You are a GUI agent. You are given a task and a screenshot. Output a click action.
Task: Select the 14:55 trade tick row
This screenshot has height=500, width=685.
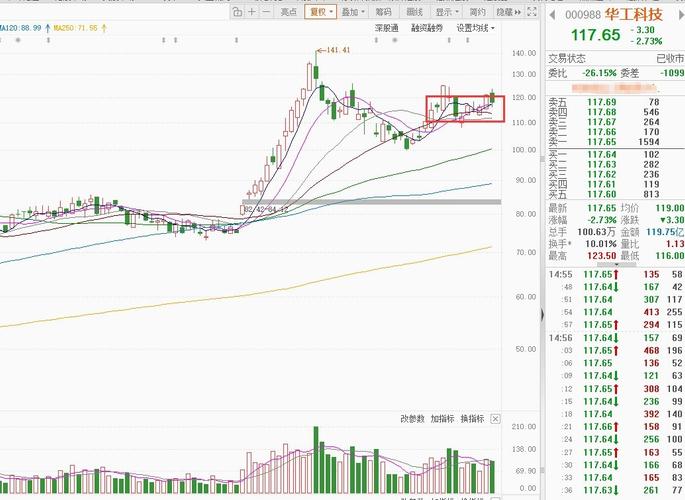615,275
